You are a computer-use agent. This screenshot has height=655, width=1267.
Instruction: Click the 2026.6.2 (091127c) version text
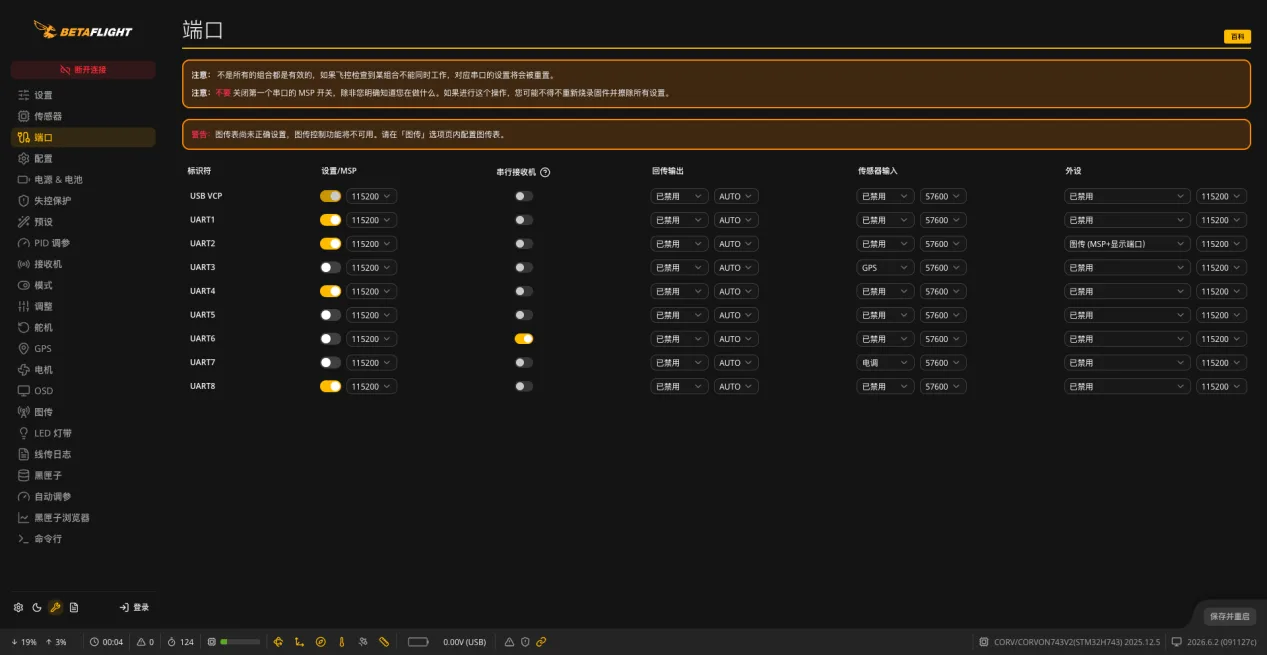click(x=1221, y=642)
